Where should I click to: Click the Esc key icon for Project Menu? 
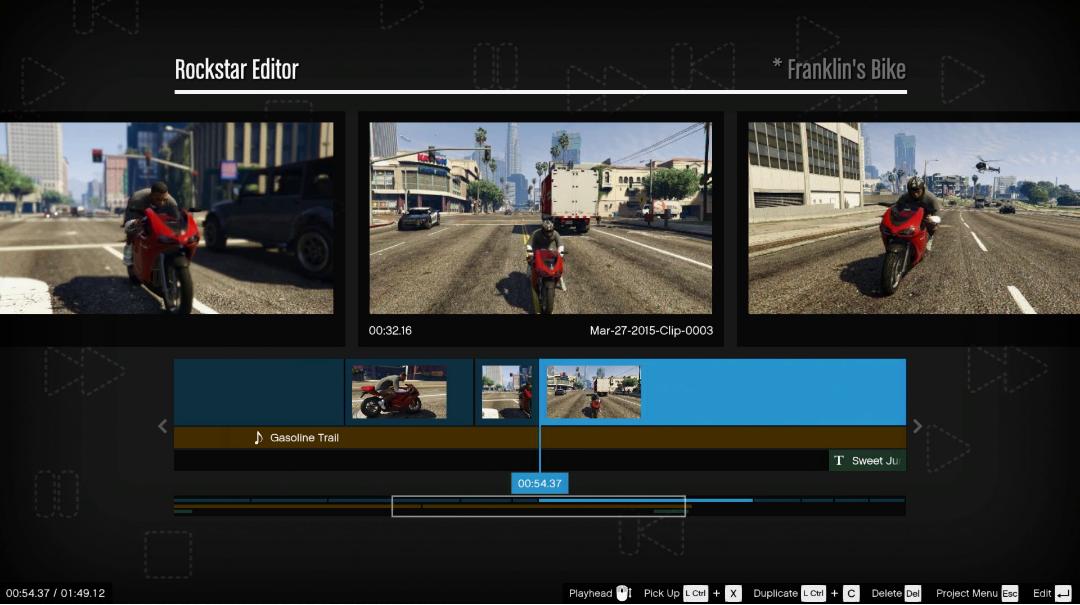[1010, 593]
